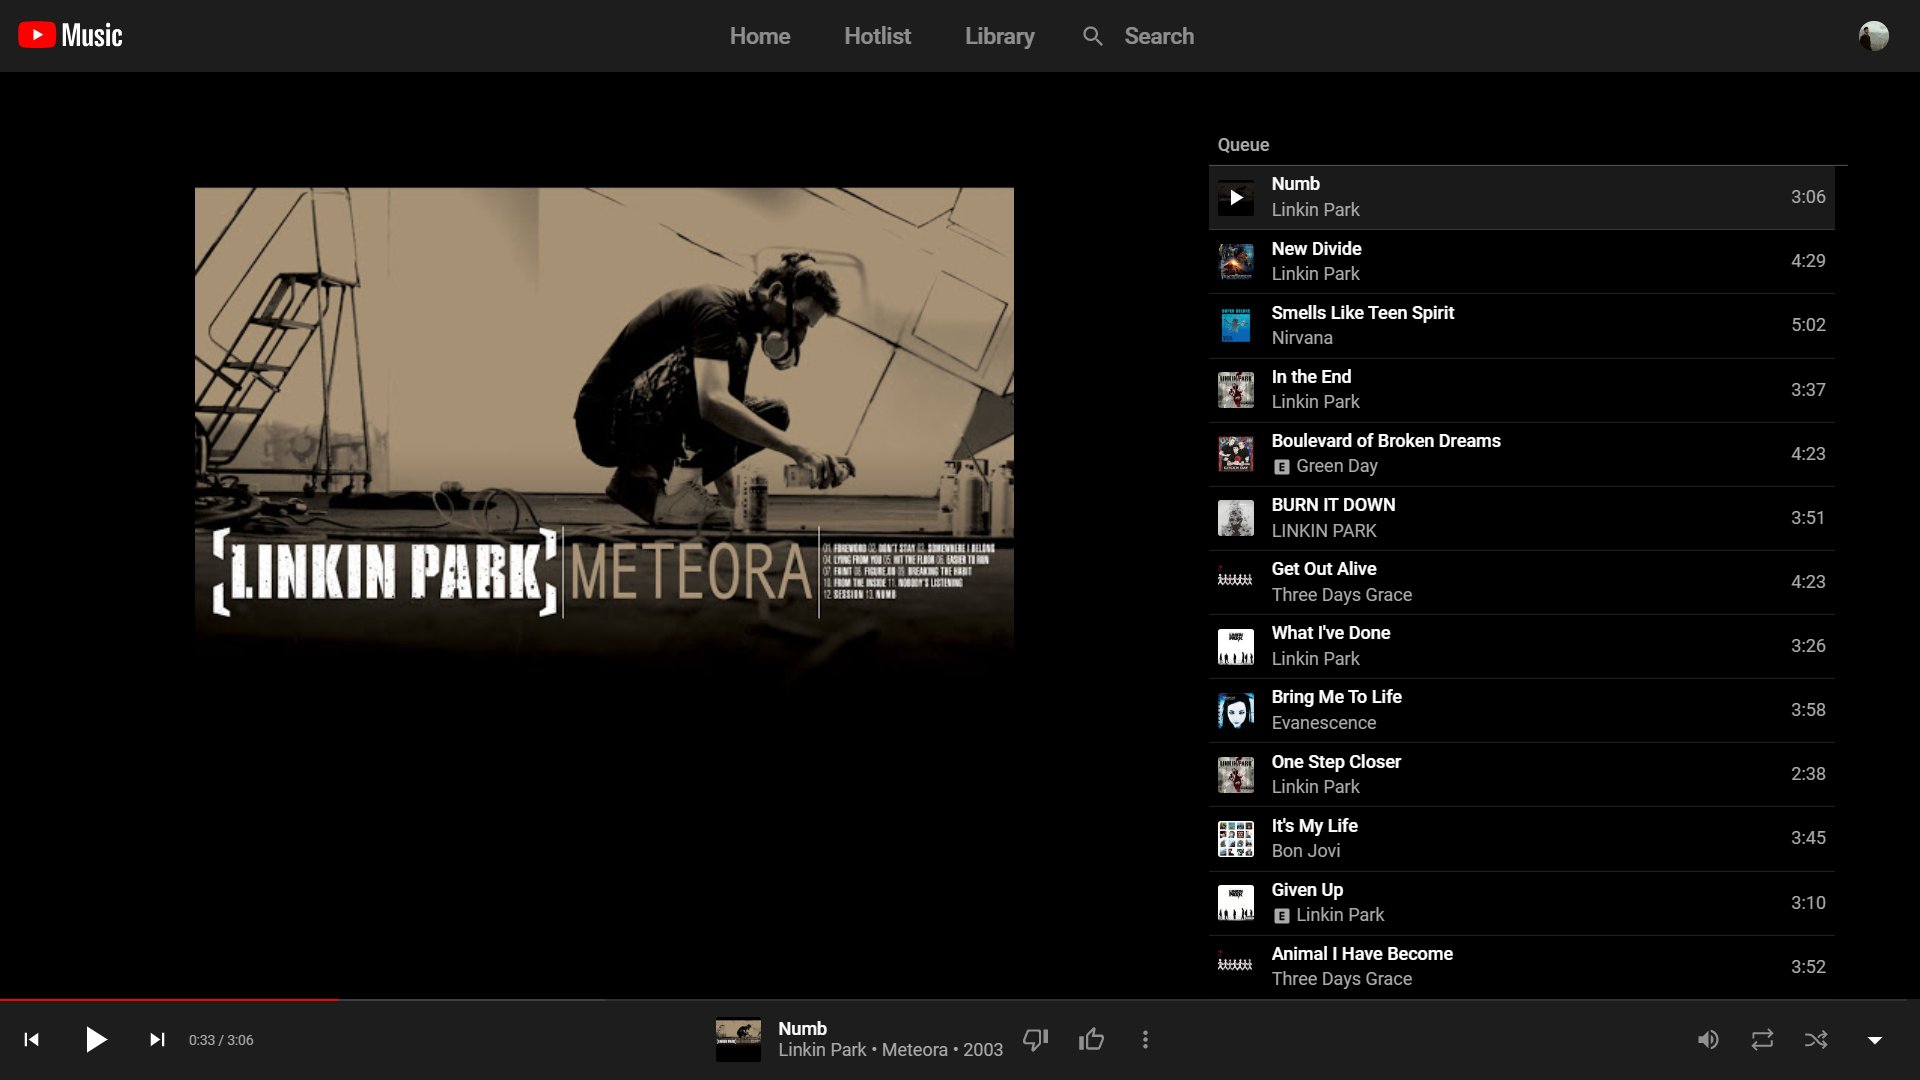Click One Step Closer album thumbnail
Screen dimensions: 1920x1080
(1236, 775)
